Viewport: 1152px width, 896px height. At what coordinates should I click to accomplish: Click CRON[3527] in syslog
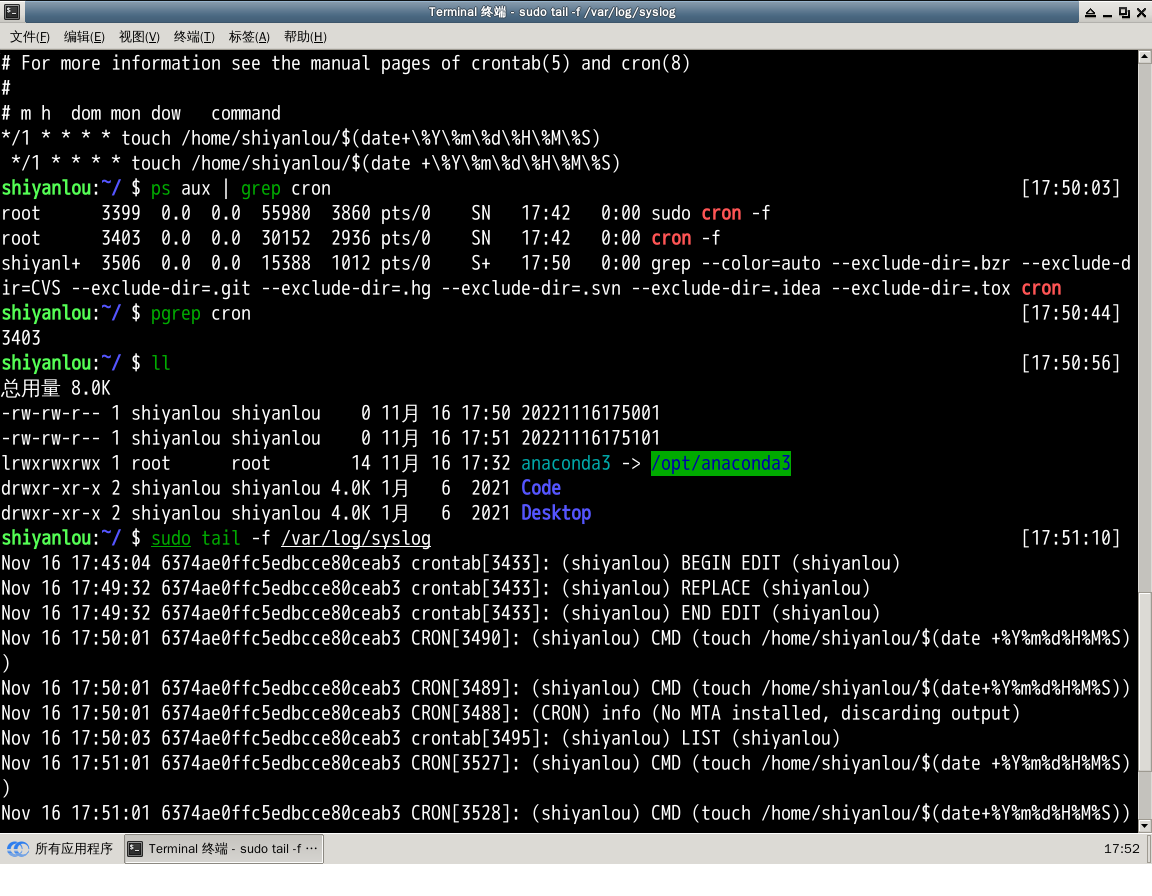pos(461,763)
